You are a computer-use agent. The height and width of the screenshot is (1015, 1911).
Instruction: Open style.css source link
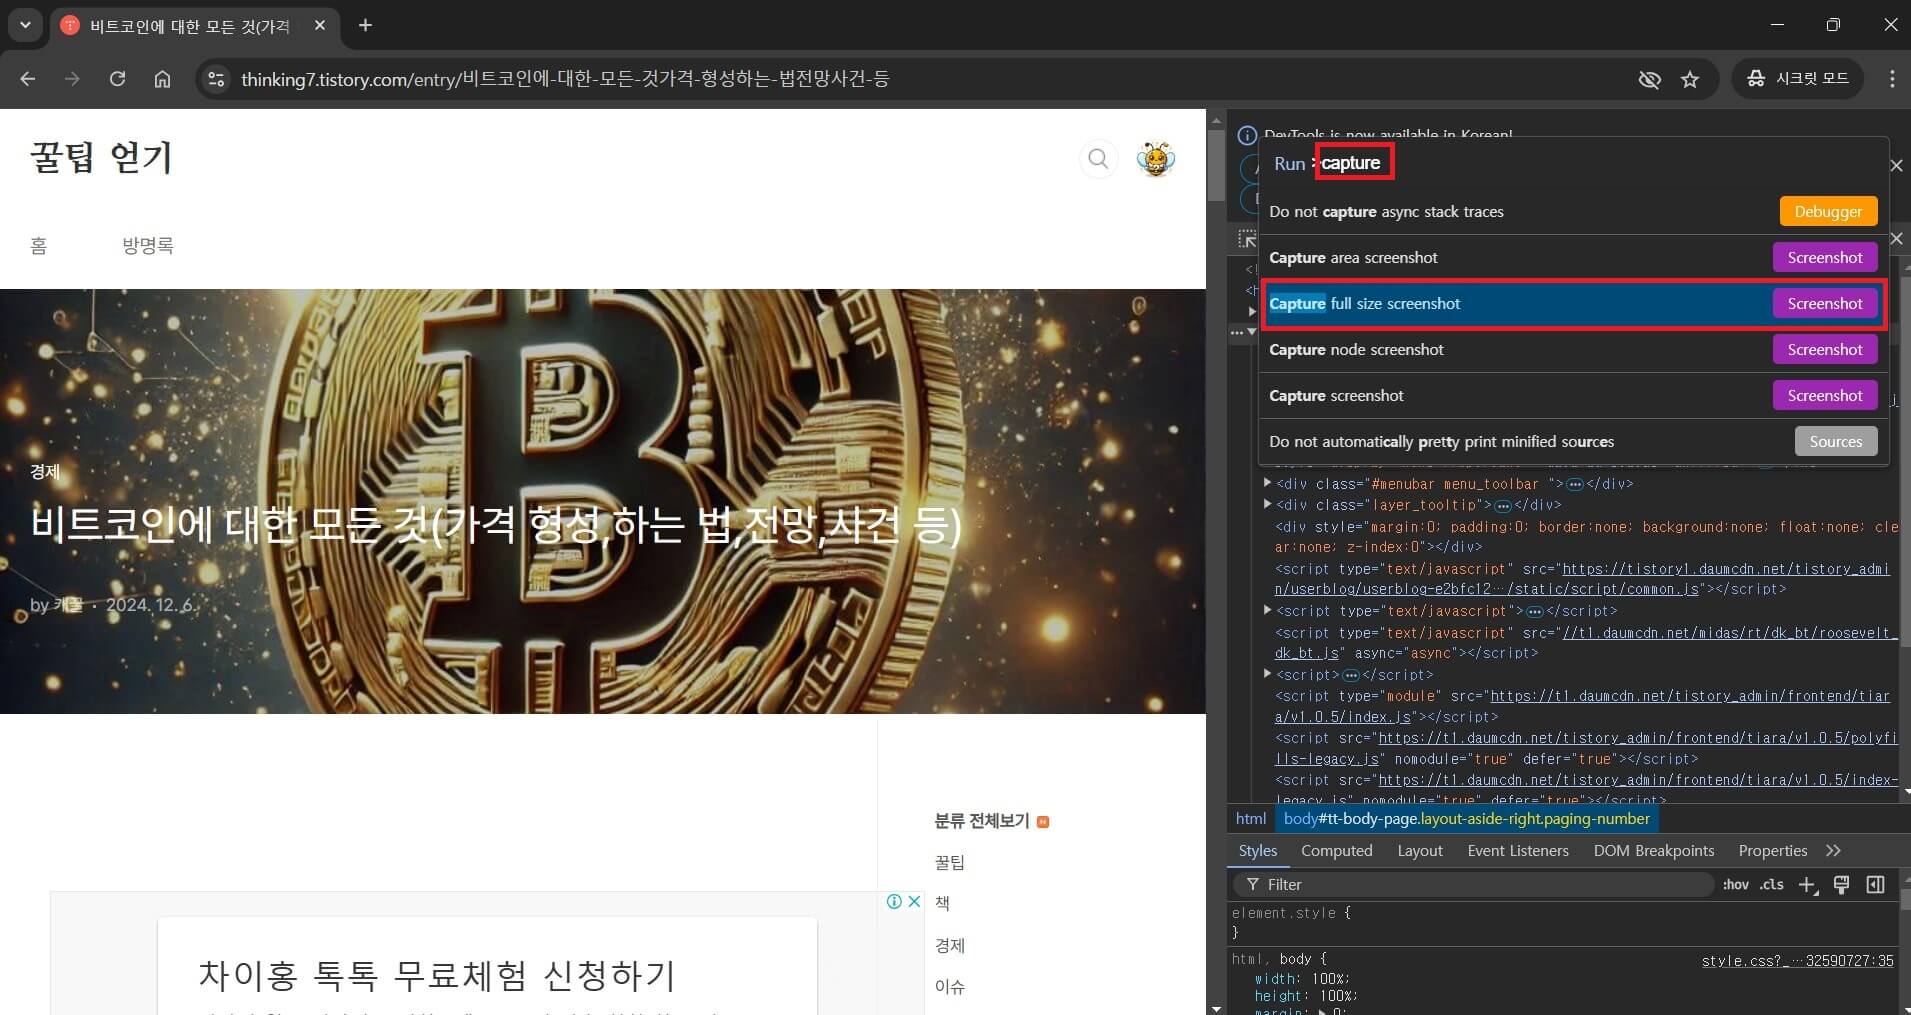(1798, 961)
